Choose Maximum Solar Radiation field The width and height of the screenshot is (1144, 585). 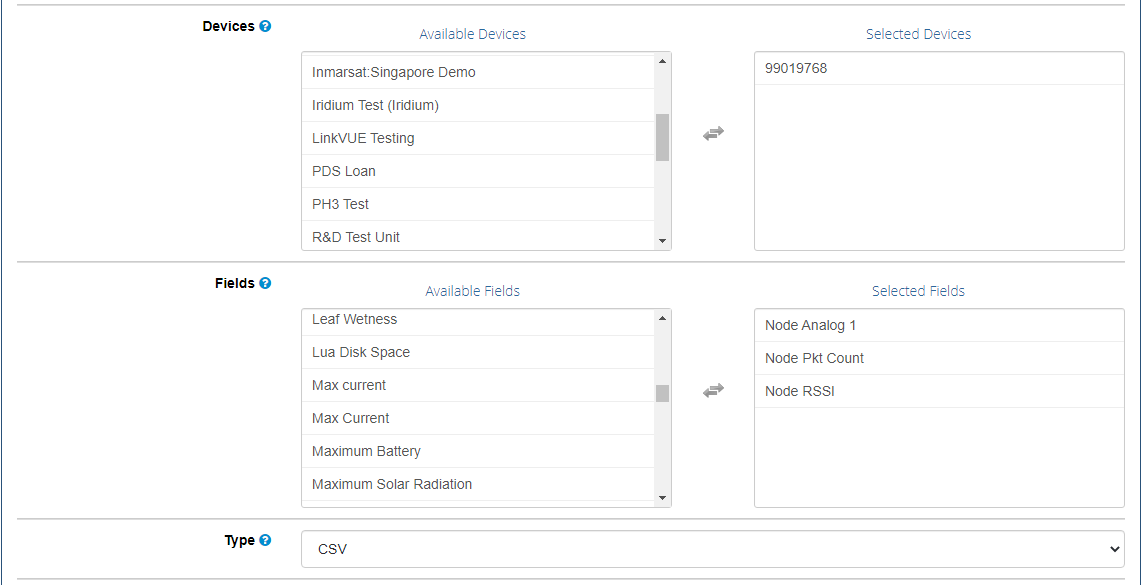(x=478, y=484)
